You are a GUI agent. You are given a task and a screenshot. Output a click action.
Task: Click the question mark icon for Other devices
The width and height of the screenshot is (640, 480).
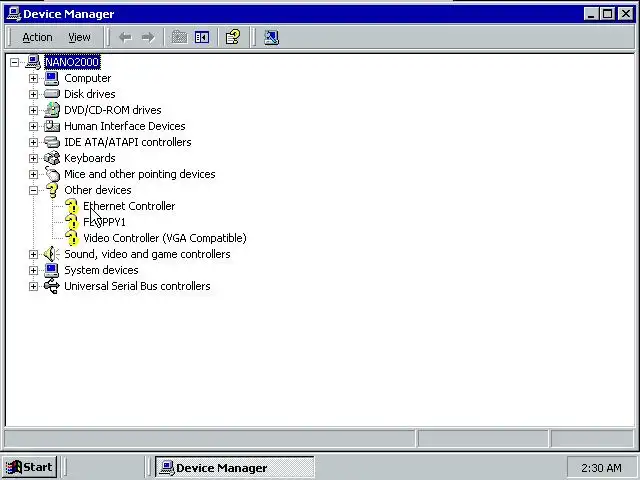pyautogui.click(x=52, y=190)
